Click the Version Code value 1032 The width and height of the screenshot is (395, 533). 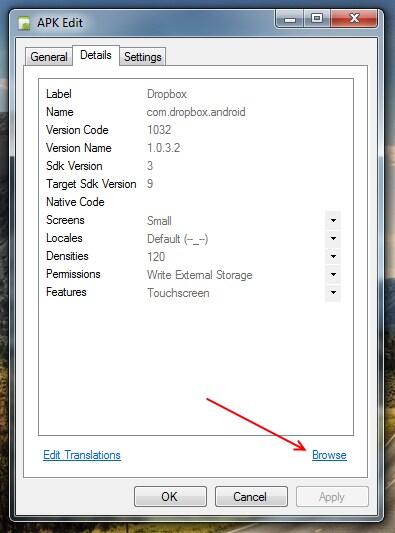(x=159, y=130)
